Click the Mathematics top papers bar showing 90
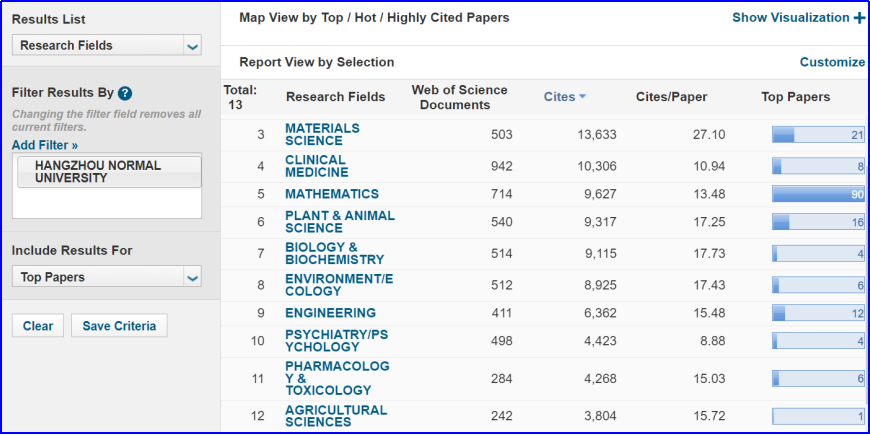This screenshot has width=870, height=435. (x=818, y=194)
